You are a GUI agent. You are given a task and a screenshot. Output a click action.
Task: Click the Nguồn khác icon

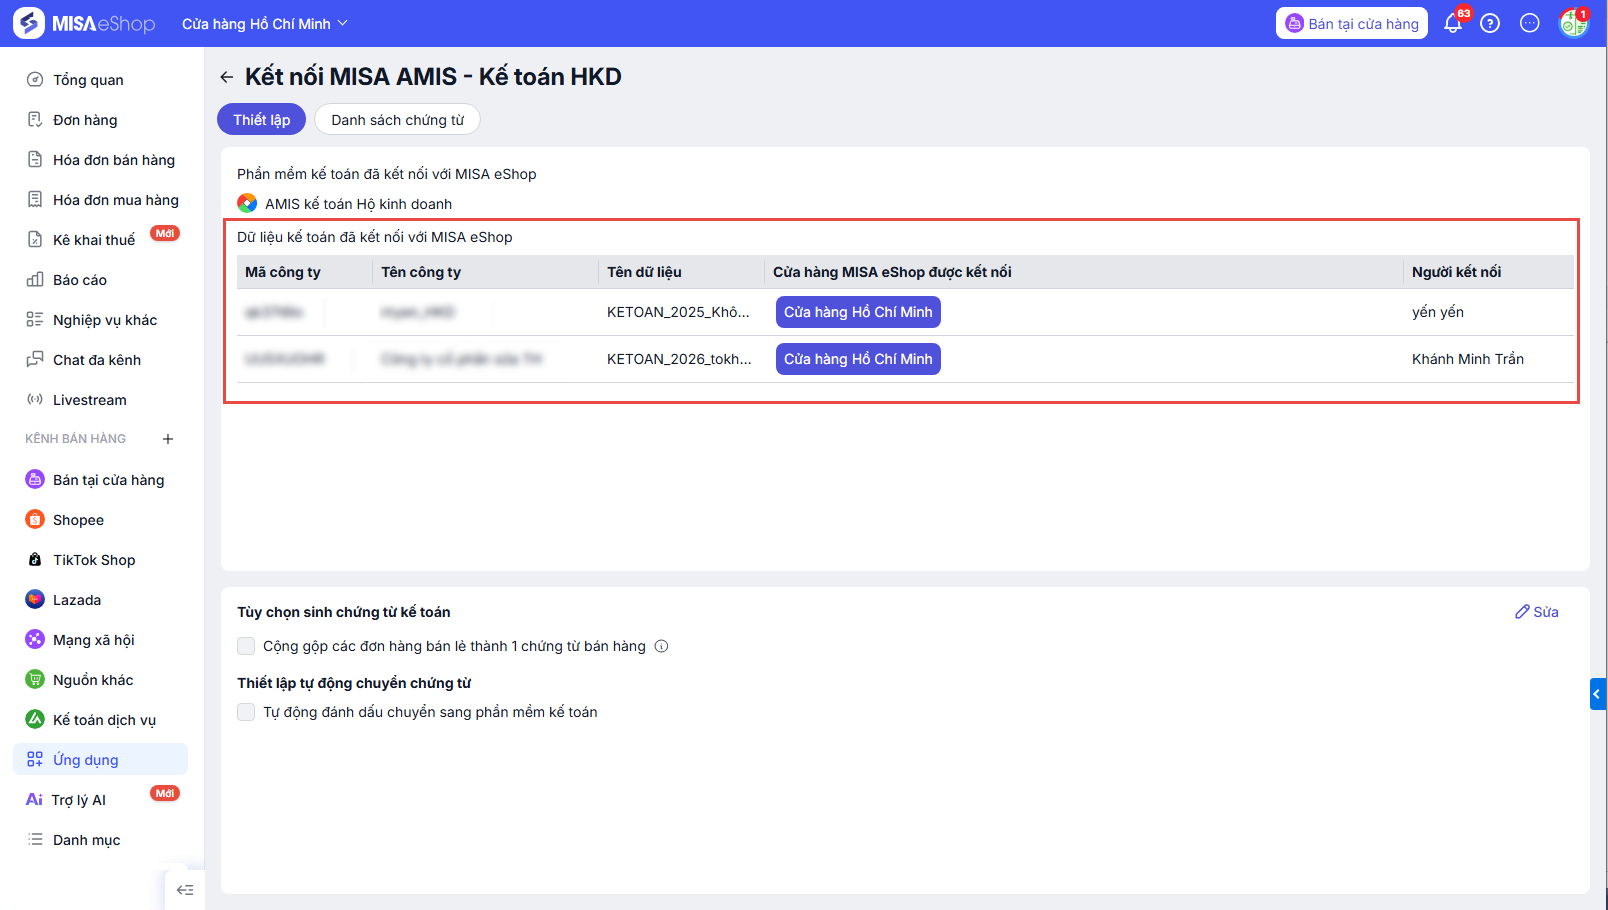coord(35,680)
